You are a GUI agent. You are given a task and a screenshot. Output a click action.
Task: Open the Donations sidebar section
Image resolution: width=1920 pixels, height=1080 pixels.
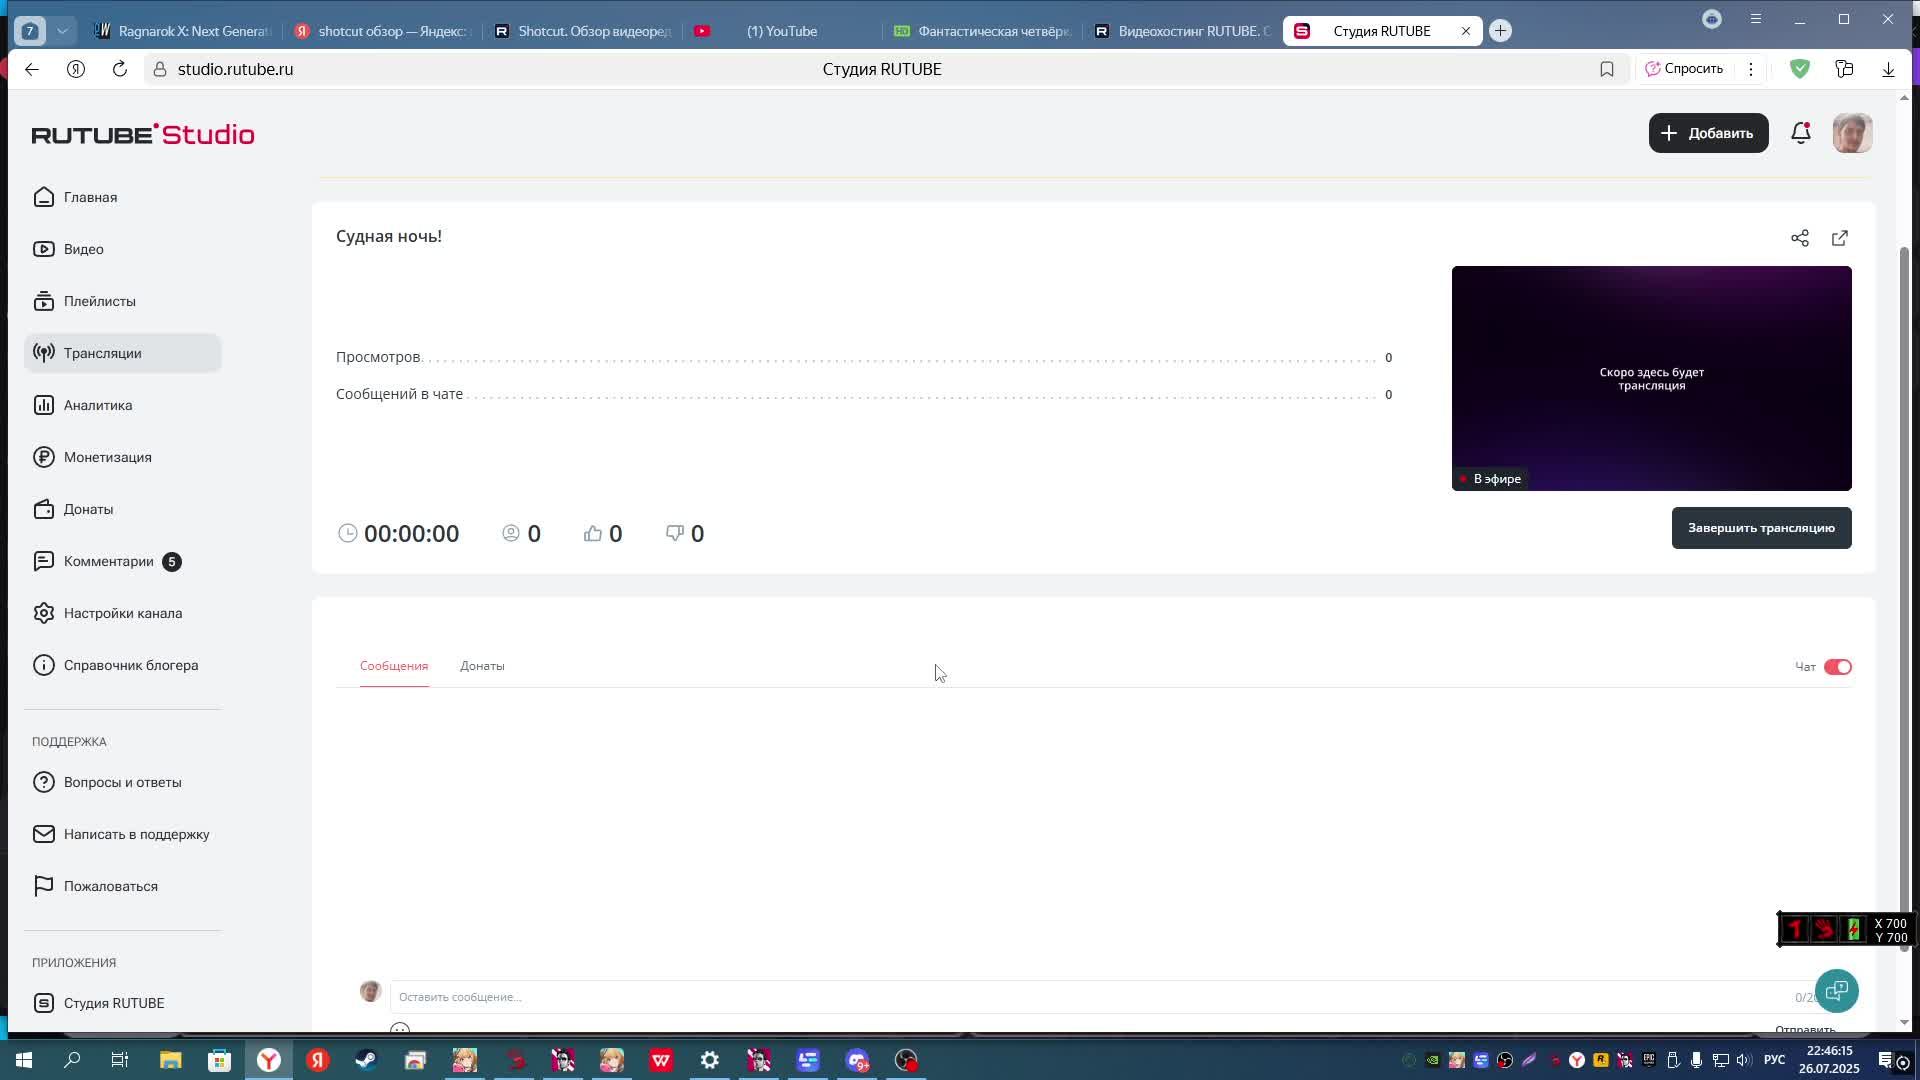[x=88, y=509]
